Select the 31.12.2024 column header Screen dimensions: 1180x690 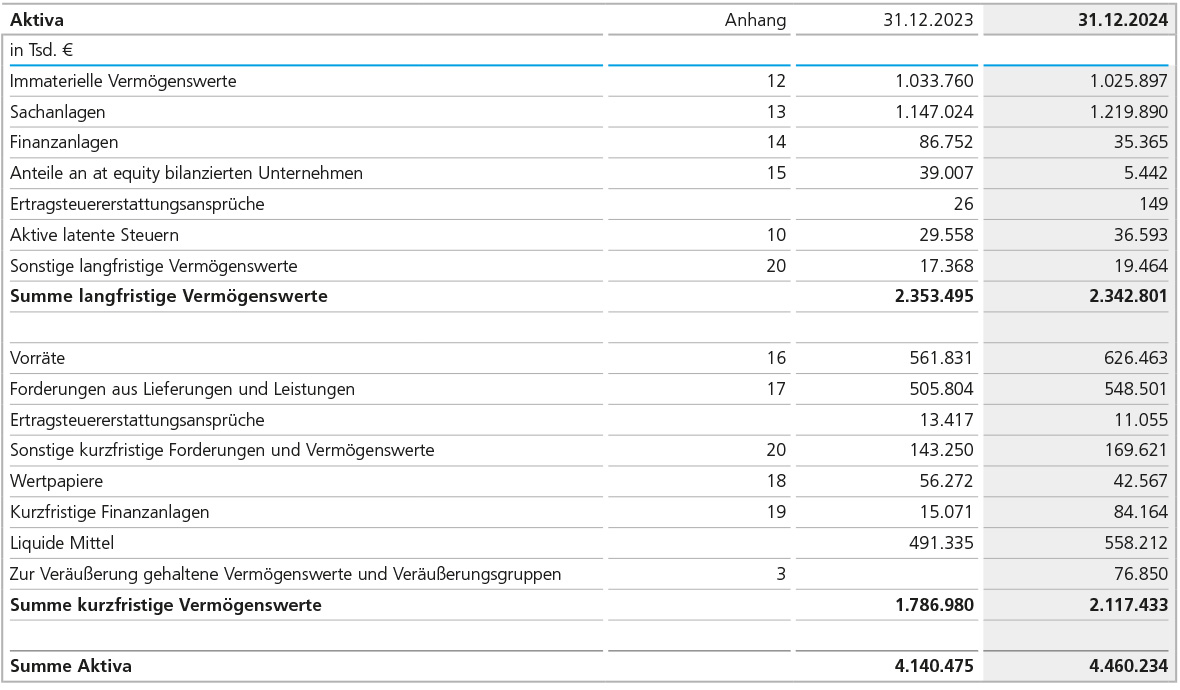1122,19
